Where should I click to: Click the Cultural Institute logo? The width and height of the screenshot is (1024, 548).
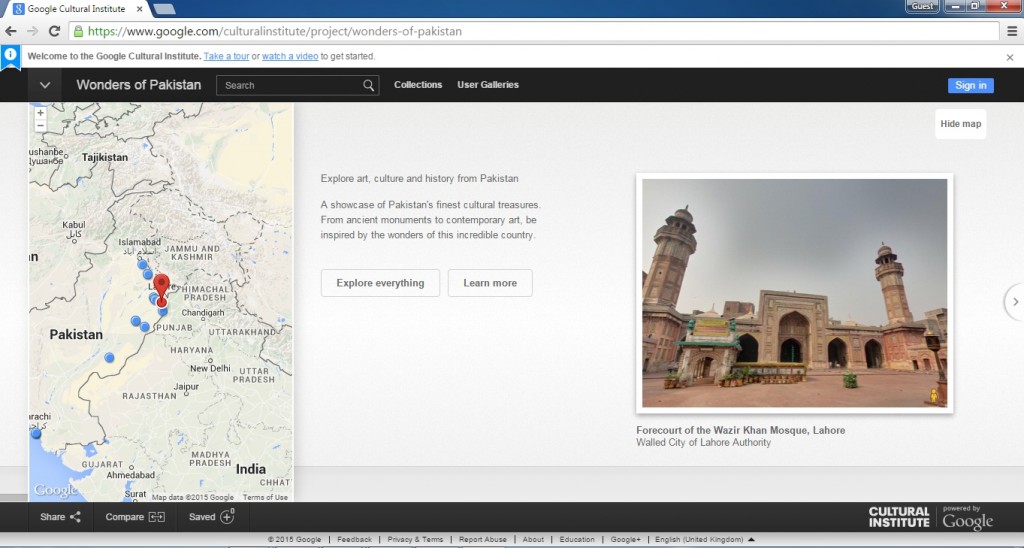point(899,517)
